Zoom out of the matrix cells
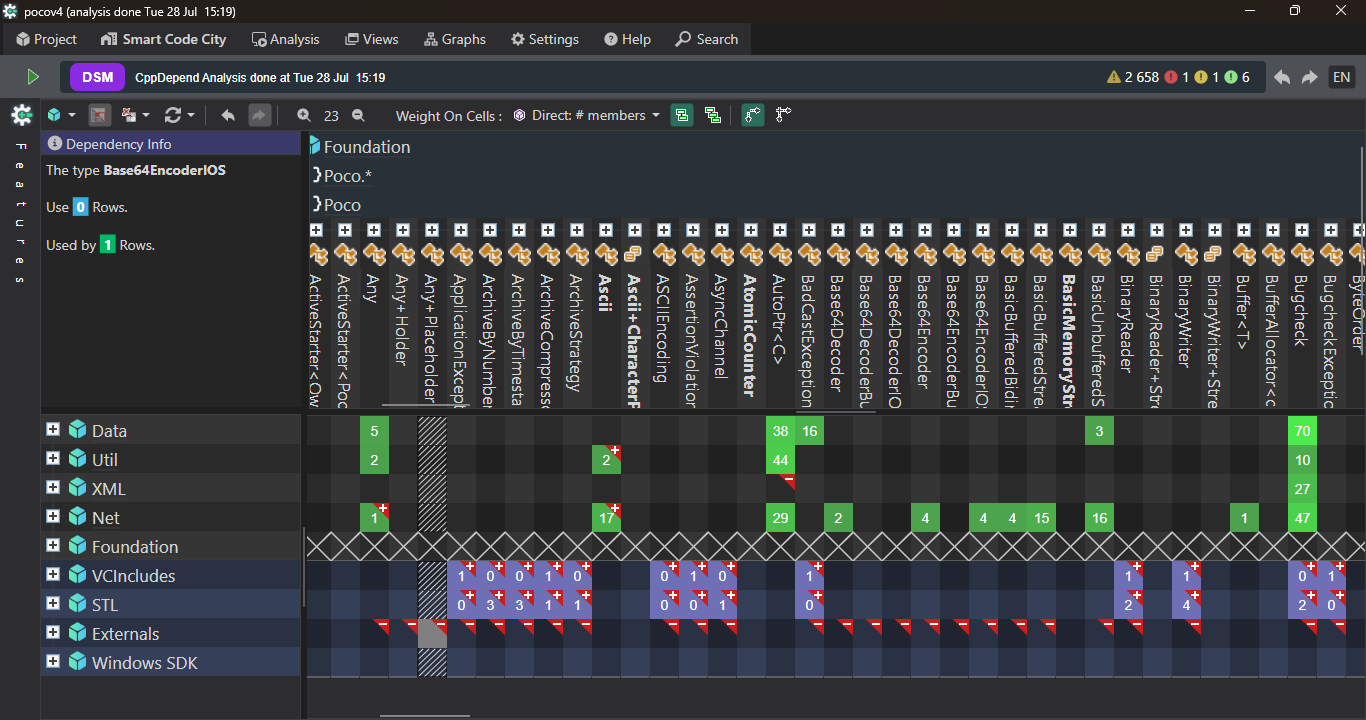The height and width of the screenshot is (720, 1366). (x=358, y=115)
